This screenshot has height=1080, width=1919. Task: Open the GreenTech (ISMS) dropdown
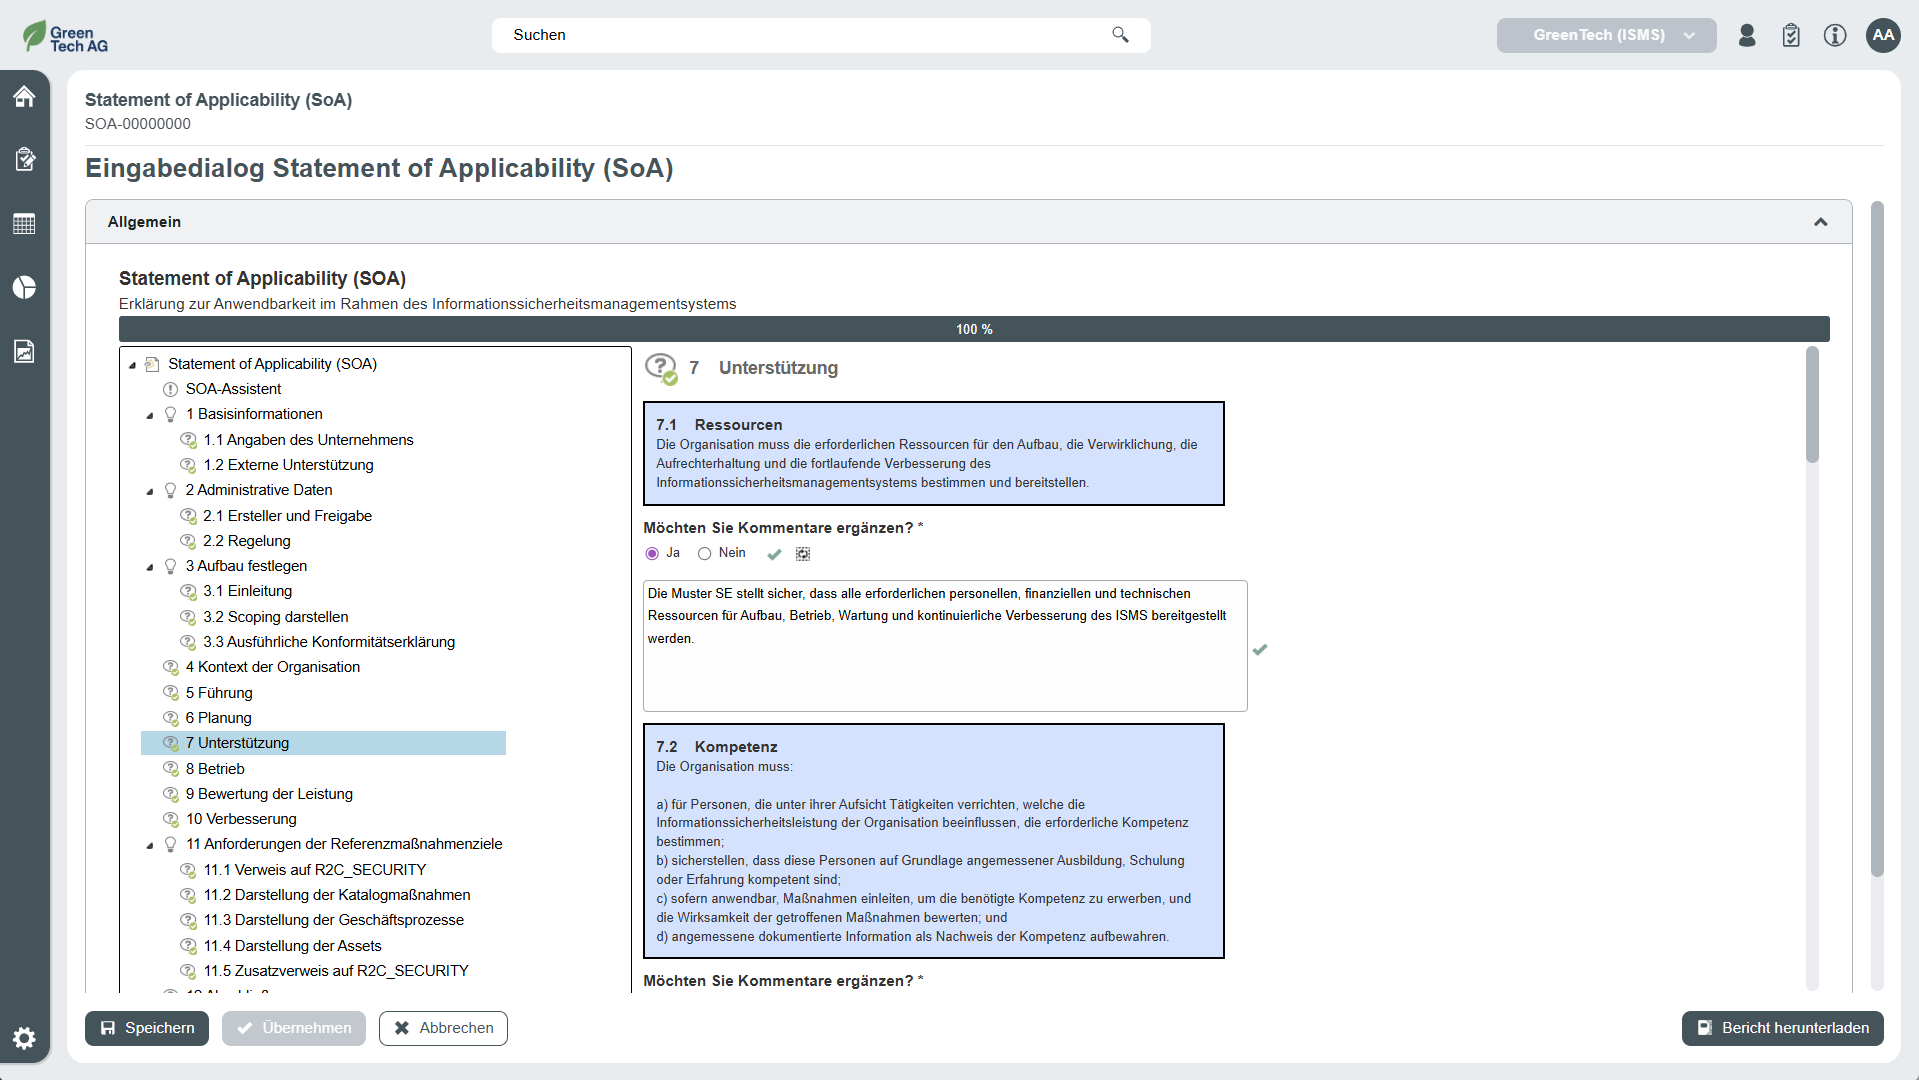click(1606, 35)
